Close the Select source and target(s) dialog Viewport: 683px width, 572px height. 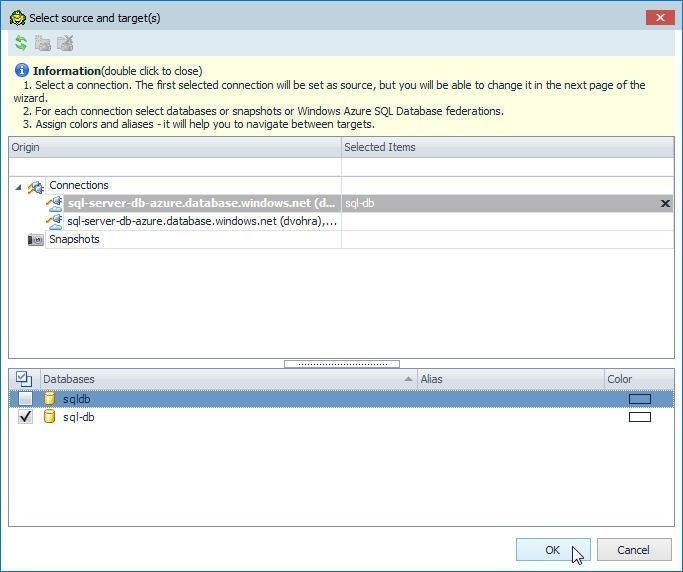tap(660, 17)
